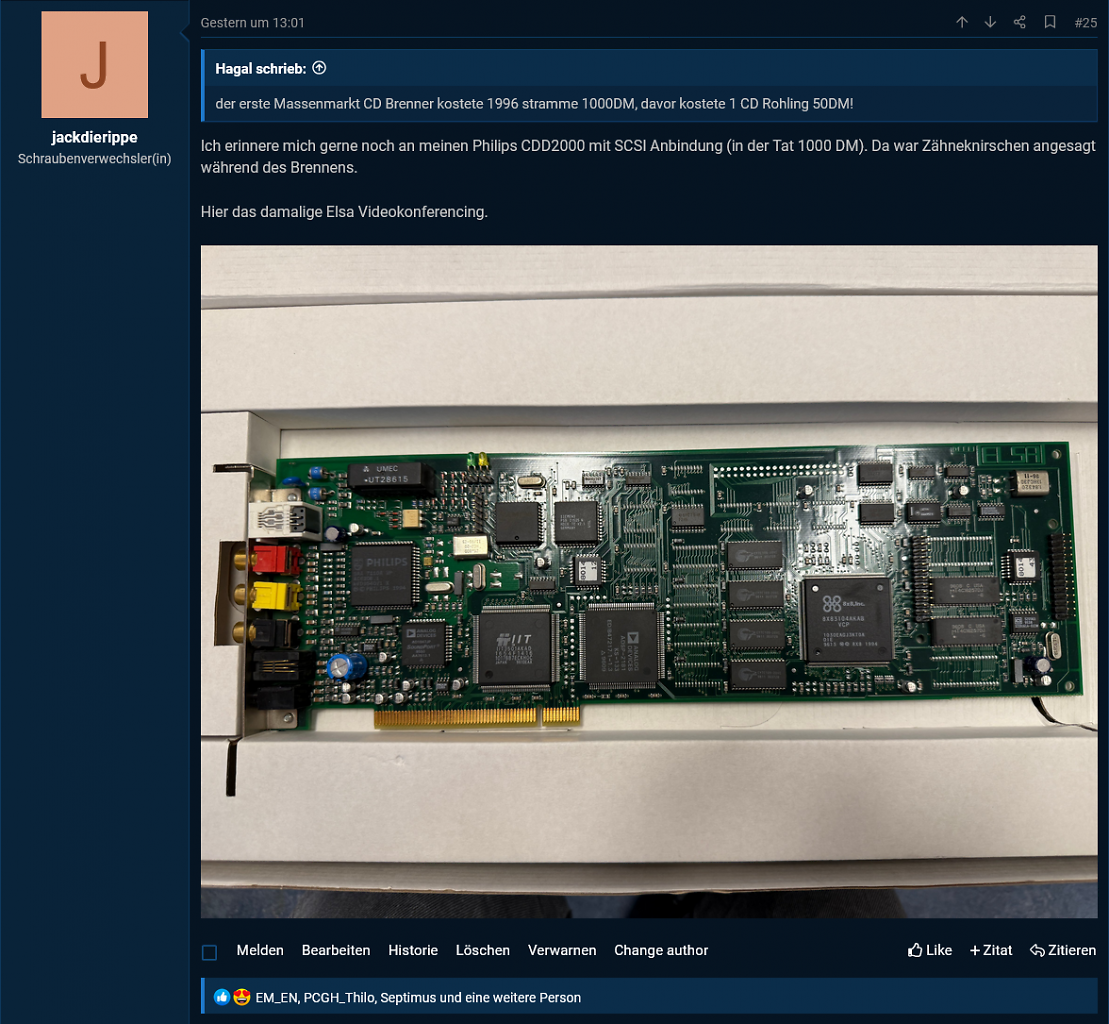This screenshot has width=1109, height=1024.
Task: Report post using Melden
Action: [x=260, y=950]
